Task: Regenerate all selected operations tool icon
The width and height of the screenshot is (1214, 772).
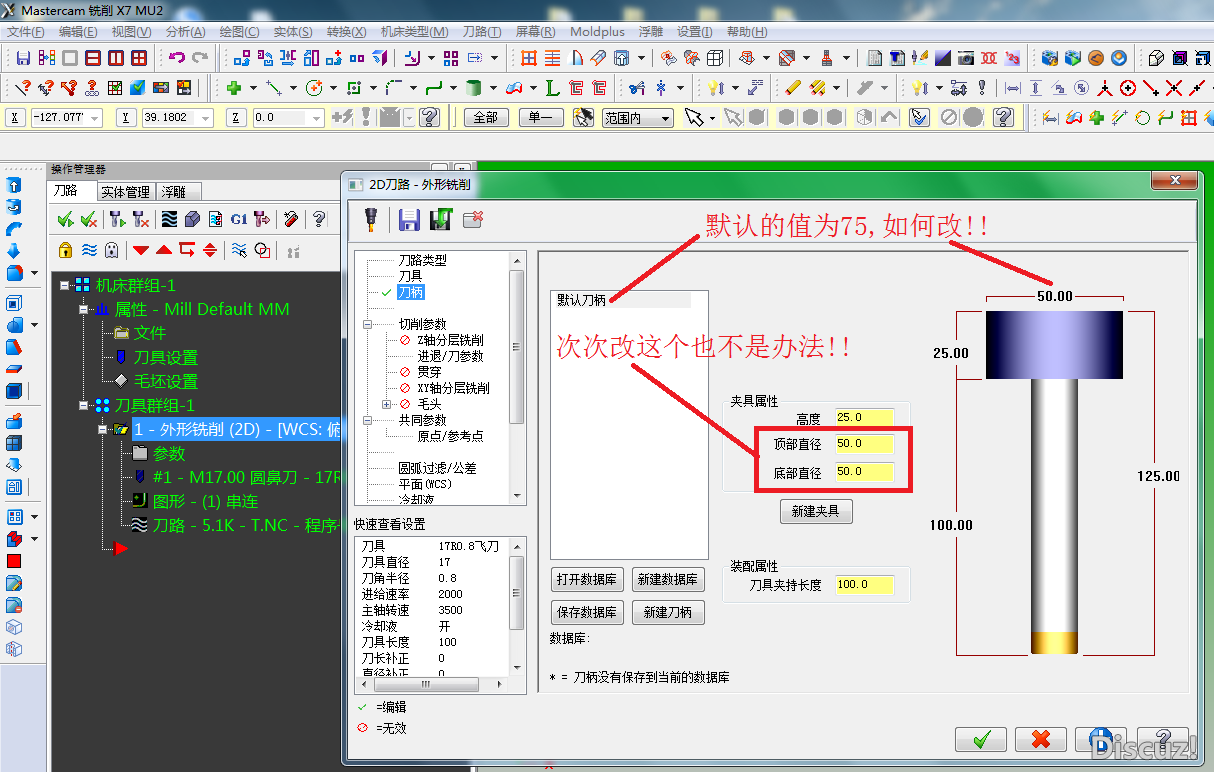Action: (117, 219)
